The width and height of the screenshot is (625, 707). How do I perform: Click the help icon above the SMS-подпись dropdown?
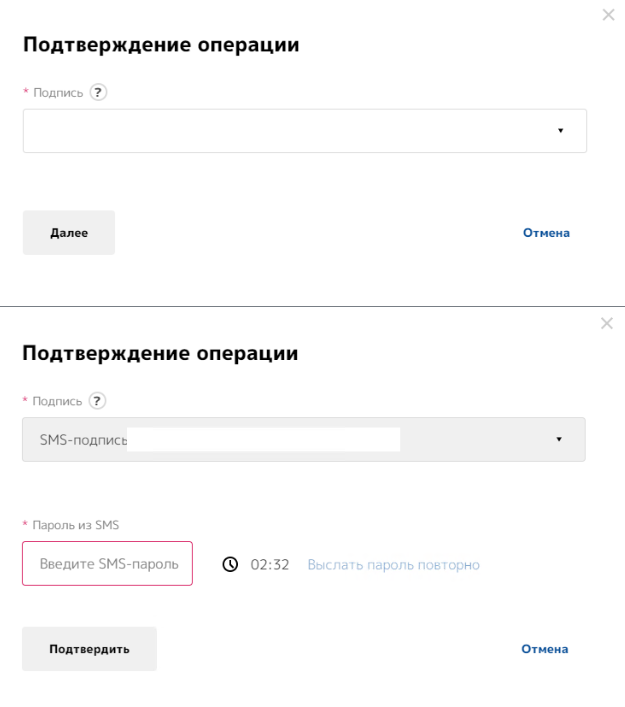point(97,401)
